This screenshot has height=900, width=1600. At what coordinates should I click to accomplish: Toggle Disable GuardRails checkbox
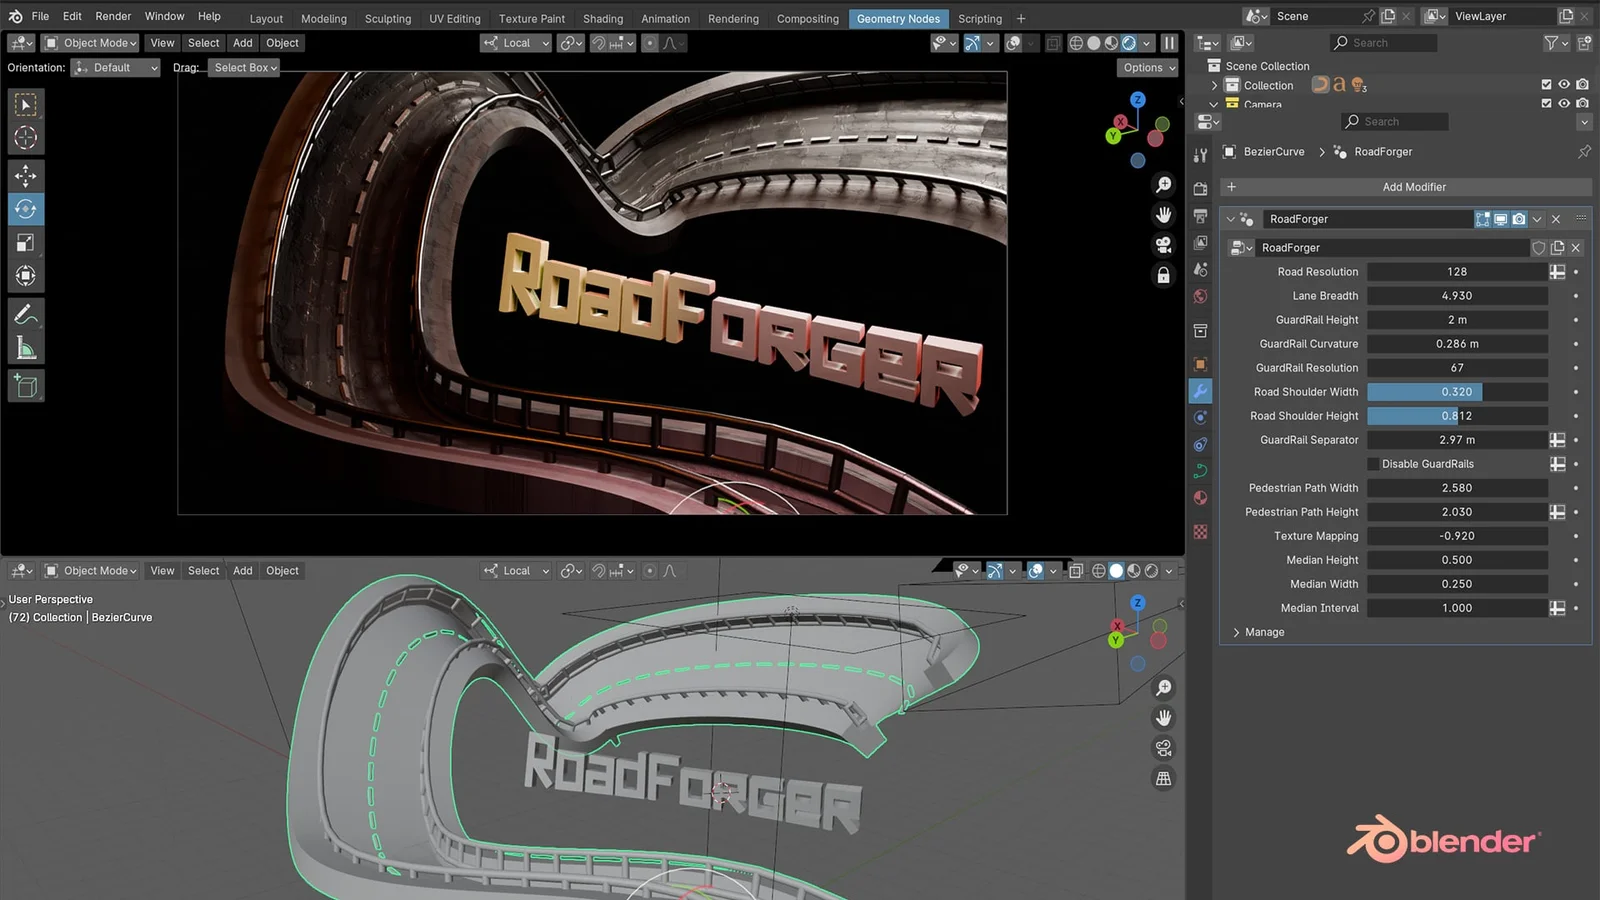click(1375, 463)
